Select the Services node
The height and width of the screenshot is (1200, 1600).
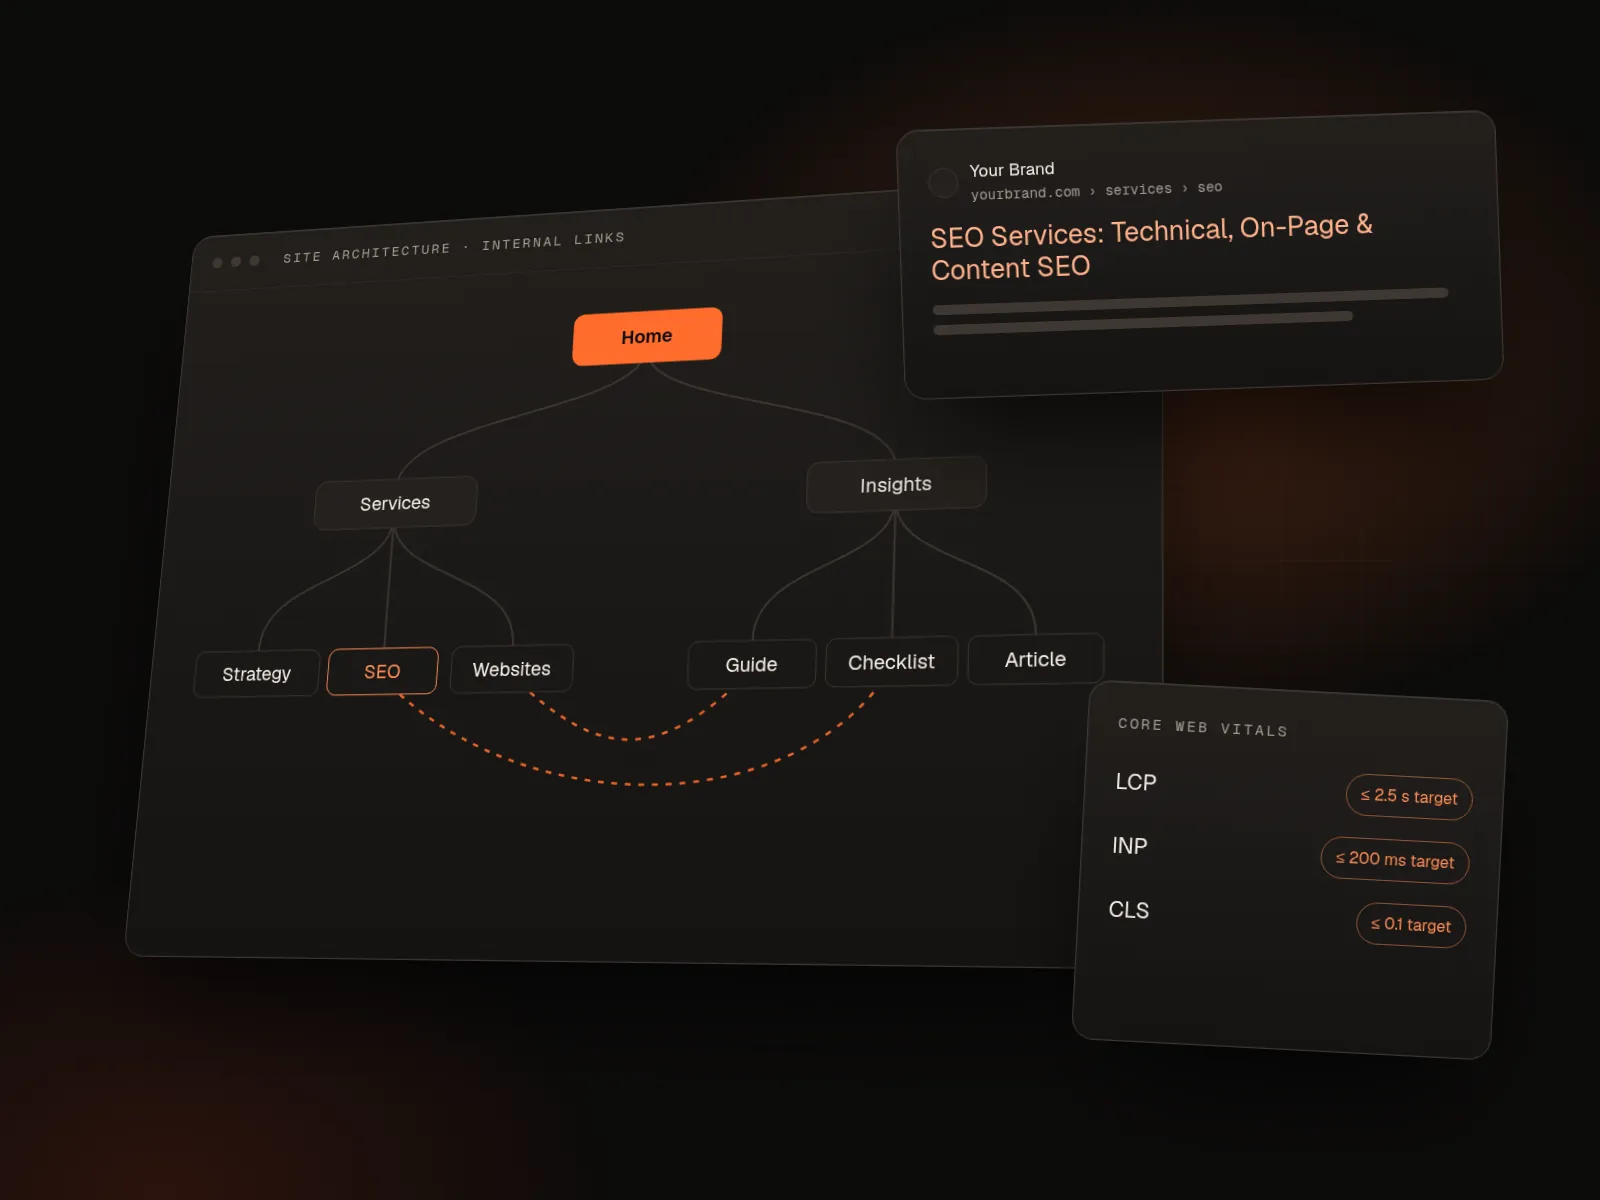pos(395,503)
